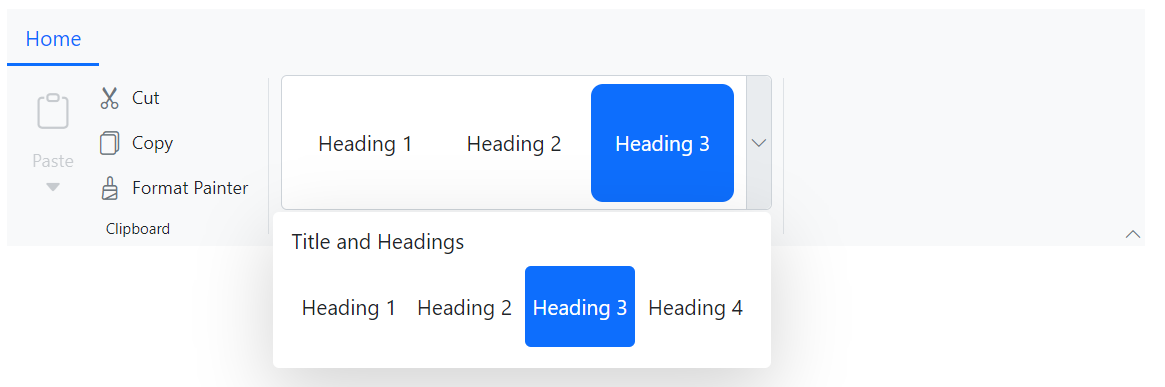The image size is (1165, 387).
Task: Click the Cut scissors icon
Action: pos(109,98)
